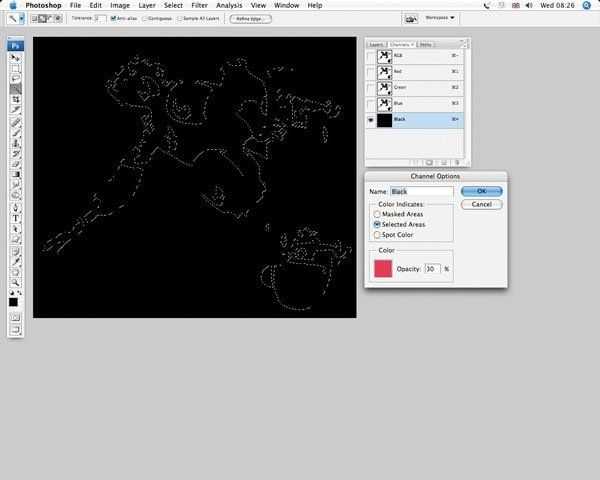Select the Lasso tool

coord(16,78)
